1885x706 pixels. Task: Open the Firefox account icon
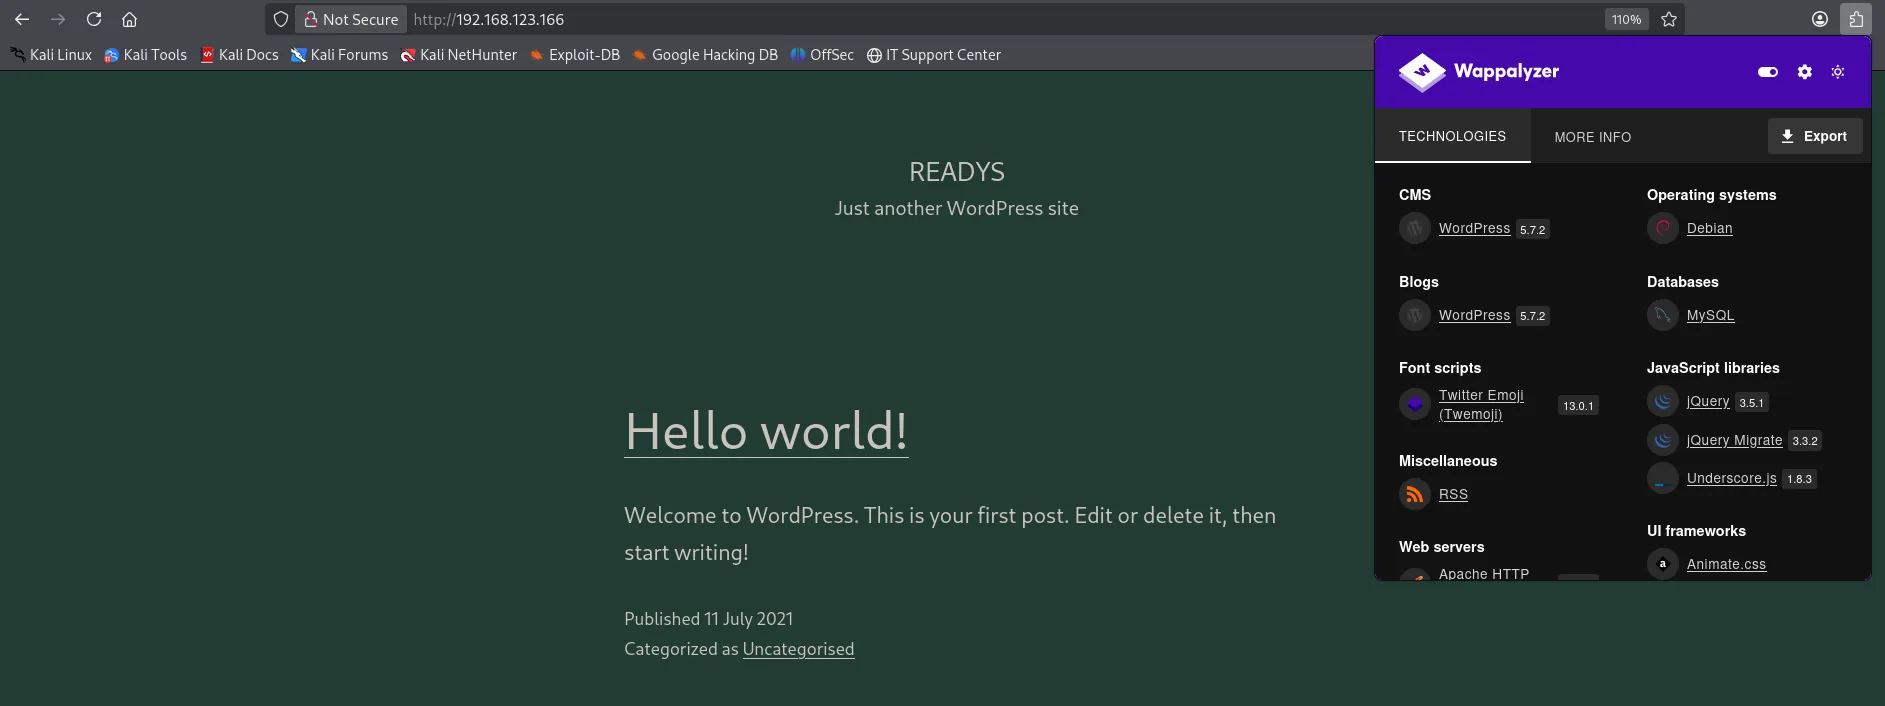[1820, 19]
